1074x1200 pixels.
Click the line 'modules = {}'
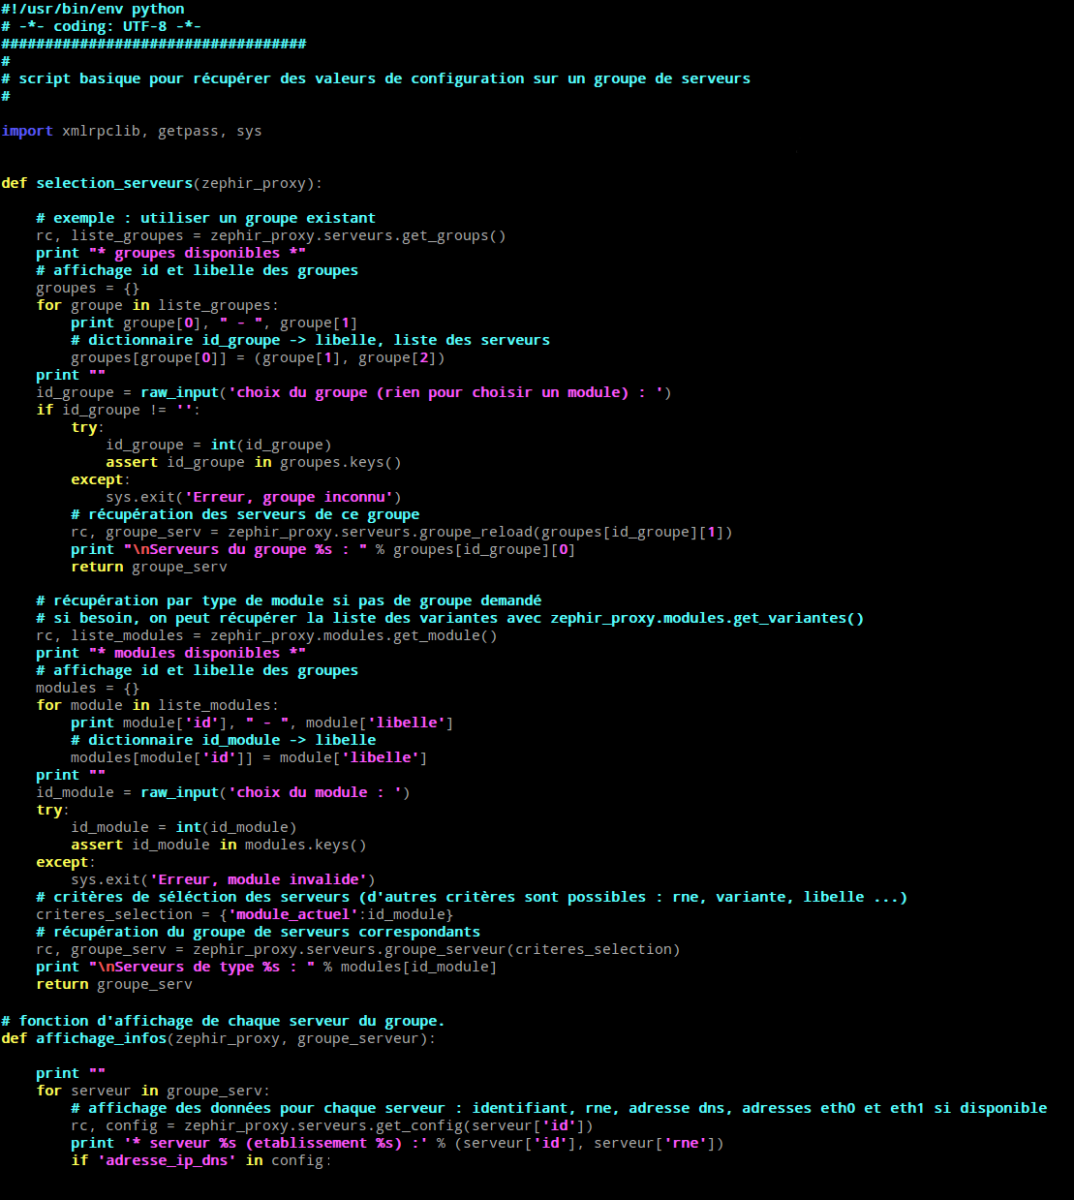point(88,688)
